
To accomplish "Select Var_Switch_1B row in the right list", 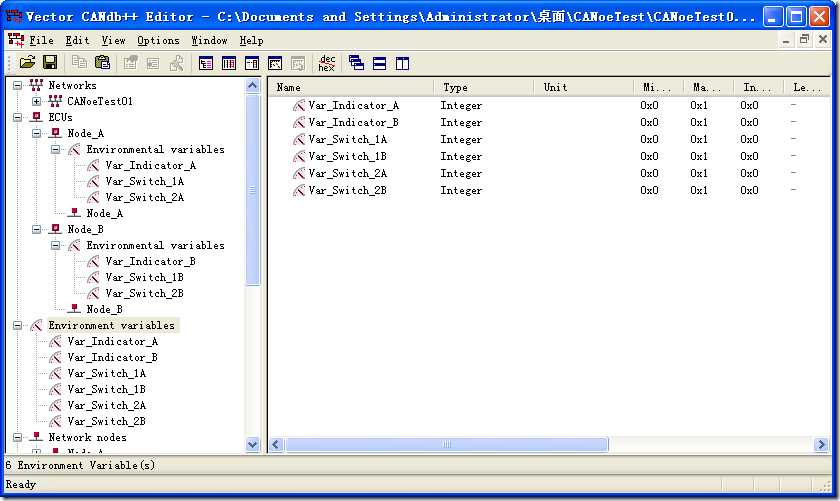I will click(549, 156).
